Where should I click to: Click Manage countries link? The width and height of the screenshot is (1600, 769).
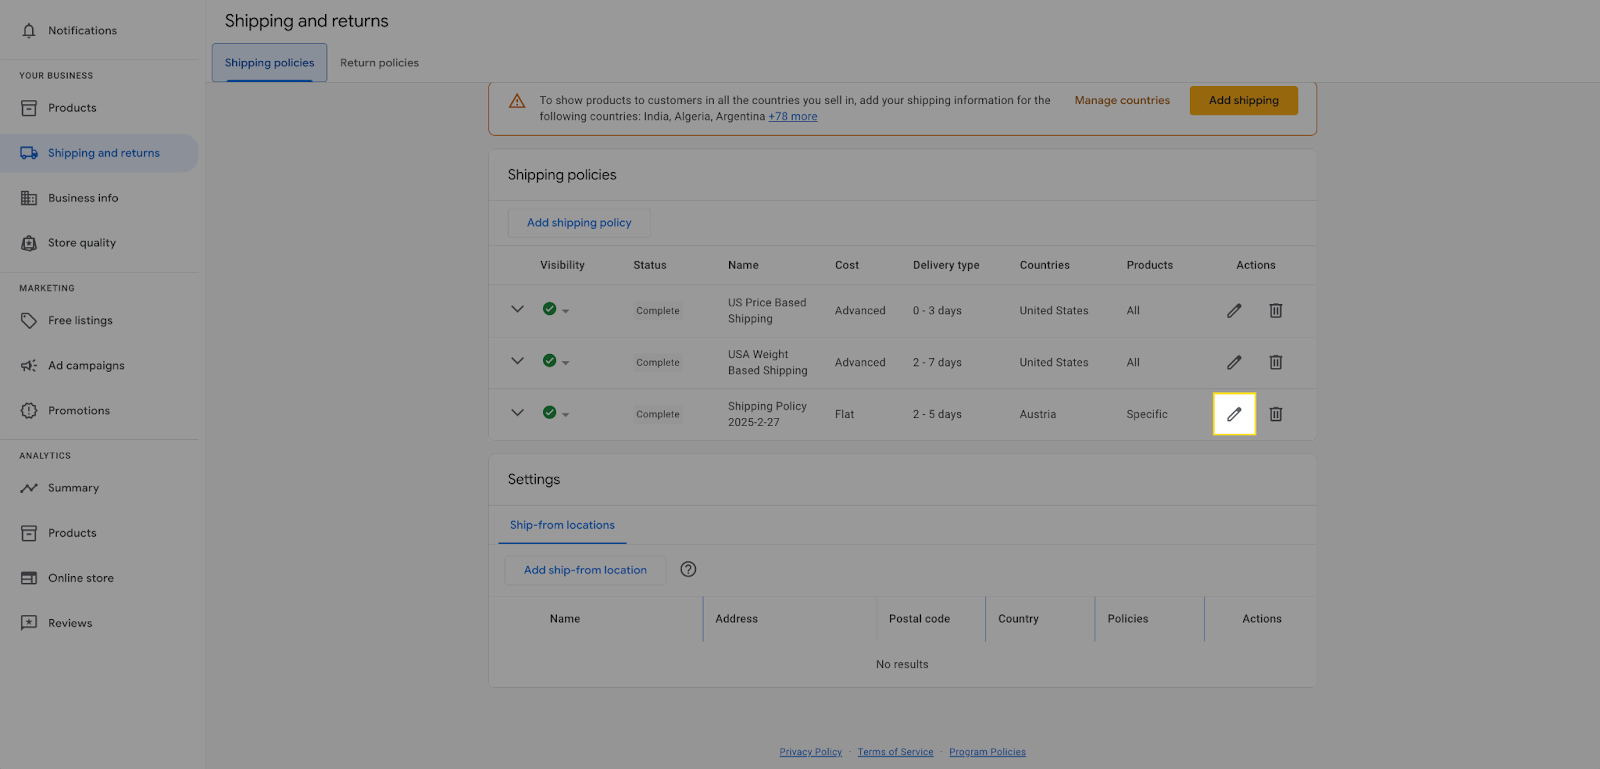click(1122, 100)
